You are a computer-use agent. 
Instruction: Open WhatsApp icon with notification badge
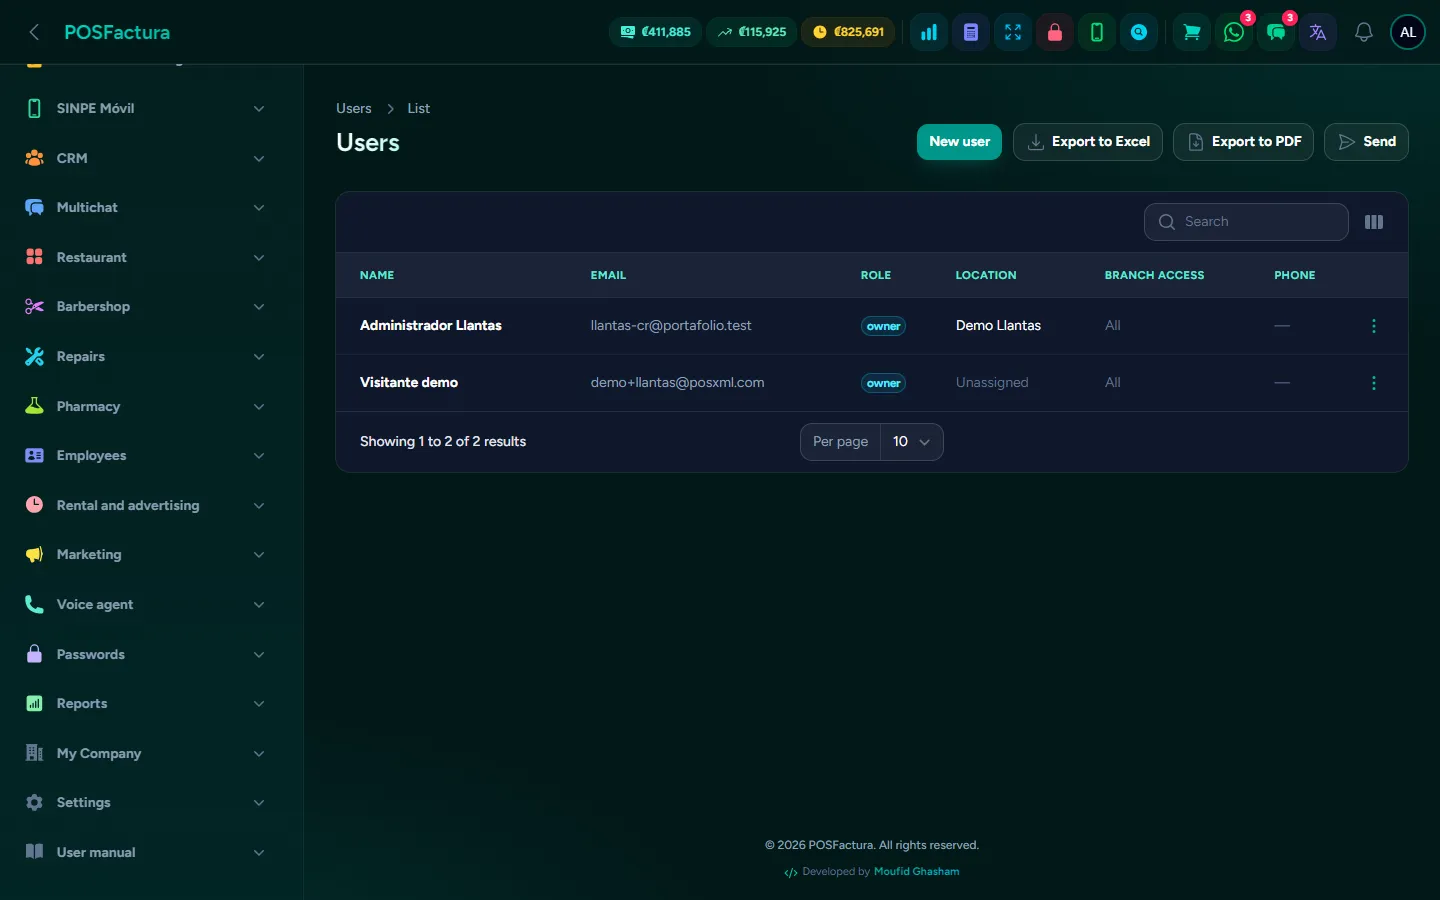click(1234, 32)
